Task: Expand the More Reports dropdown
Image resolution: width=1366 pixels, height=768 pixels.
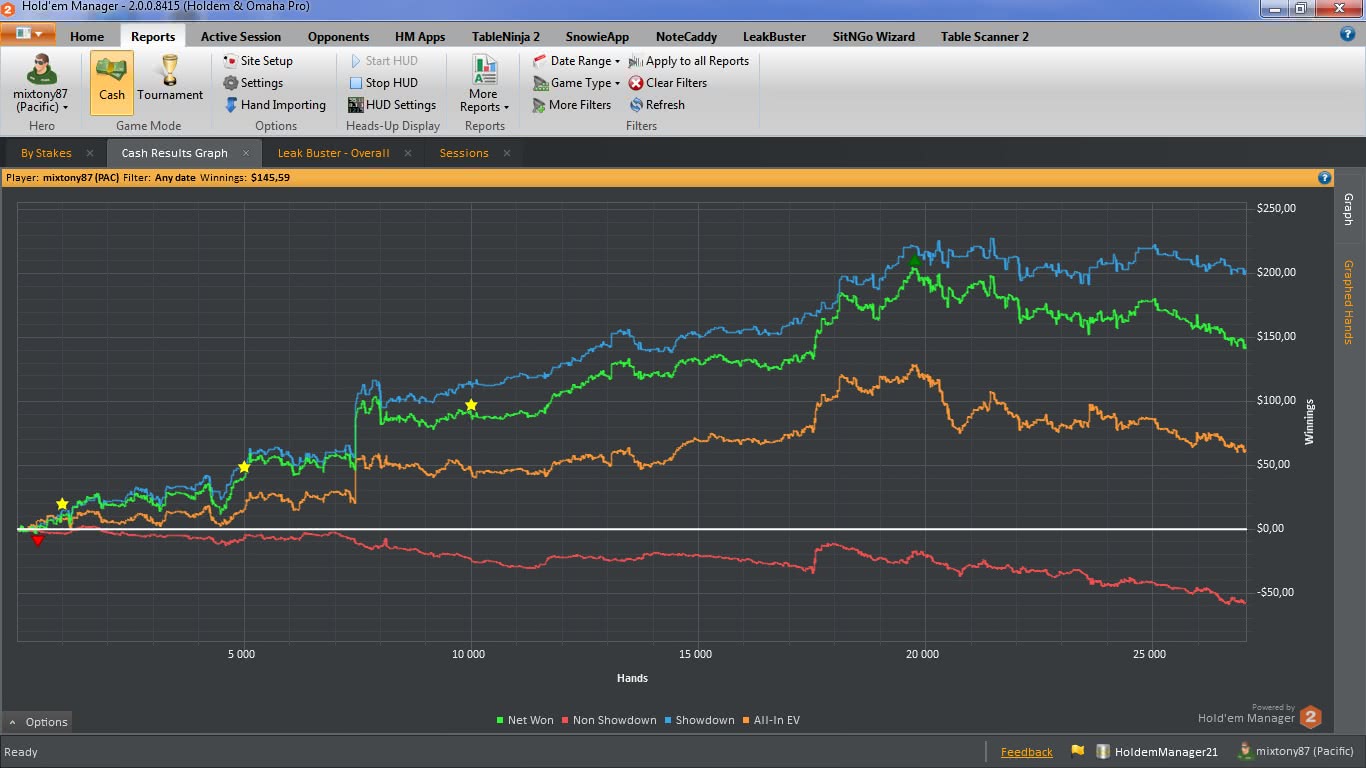Action: 484,83
